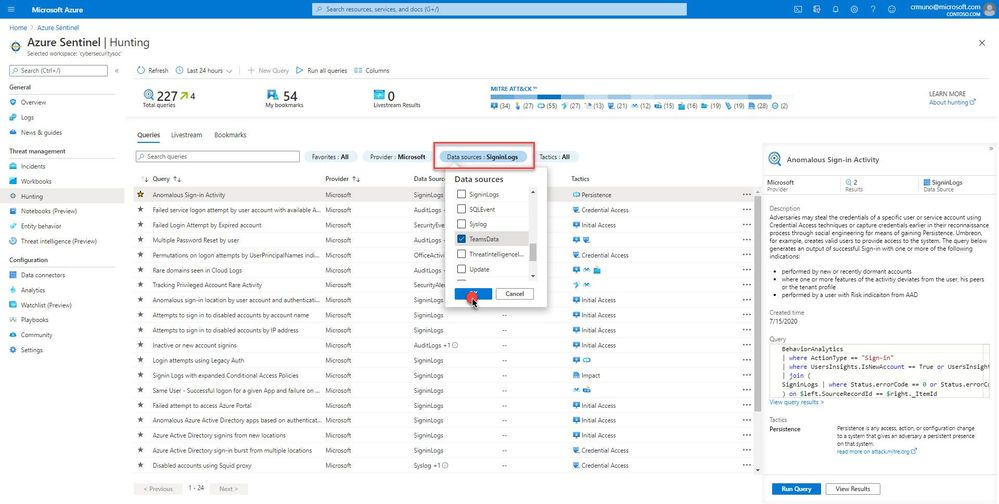The image size is (999, 504).
Task: Go to Azure Sentinel breadcrumb
Action: tap(57, 28)
